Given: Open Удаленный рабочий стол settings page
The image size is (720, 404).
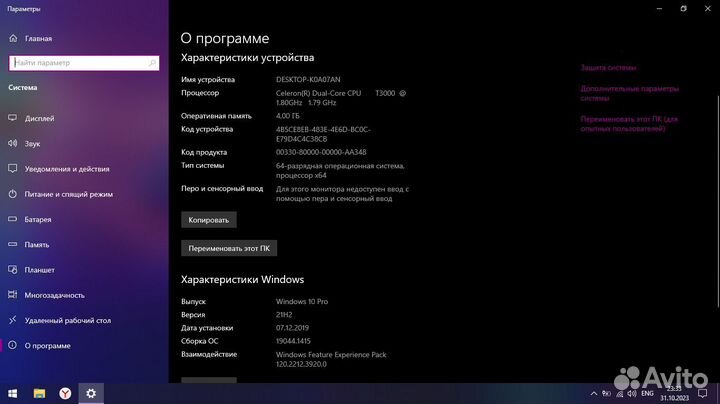Looking at the screenshot, I should pos(68,320).
